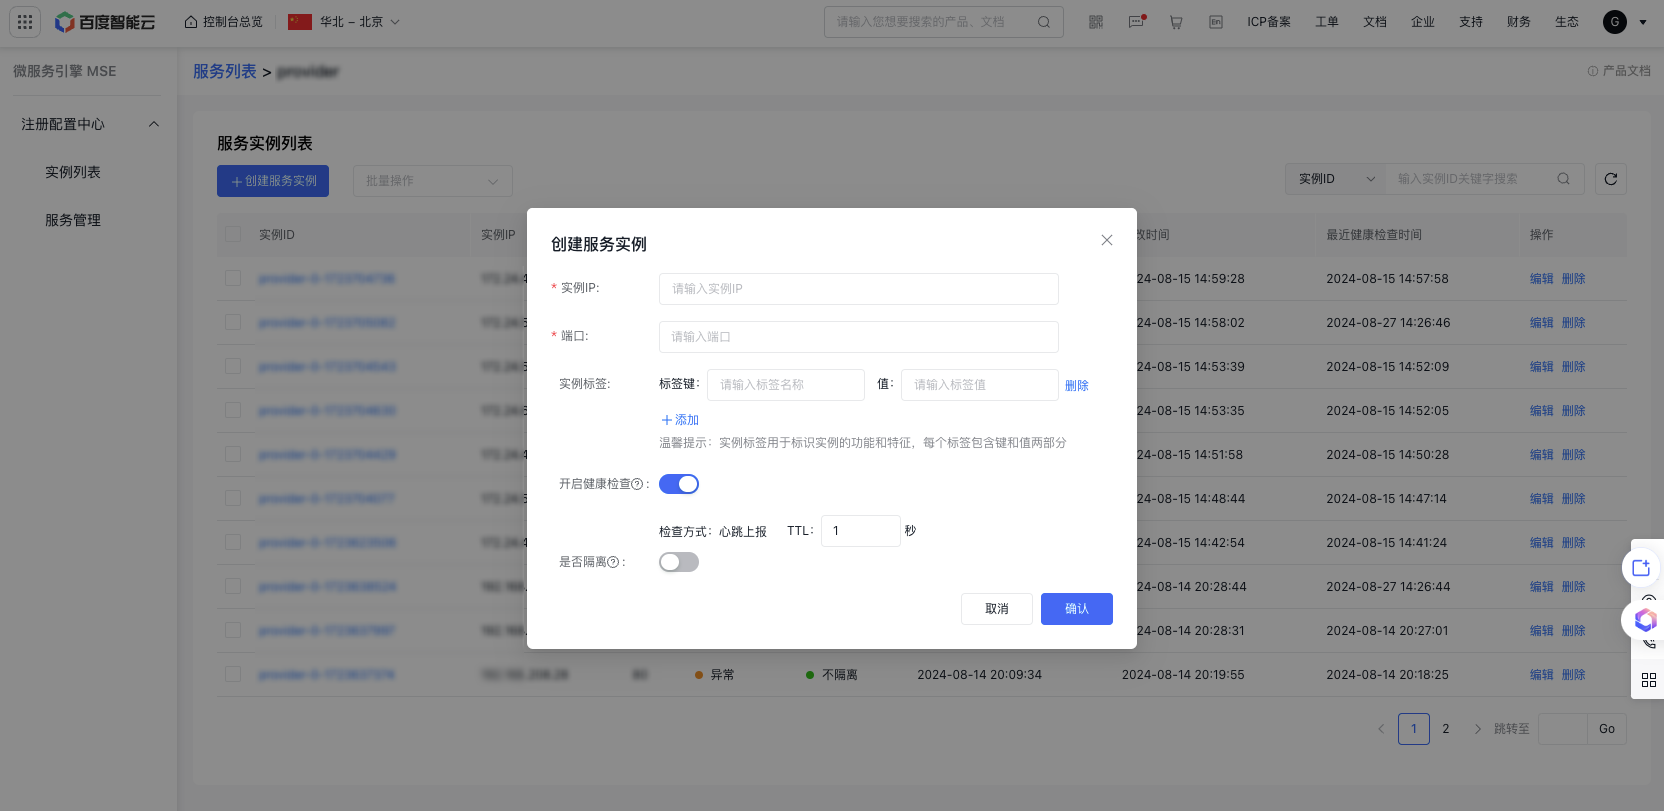Open the 实例ID search type dropdown
1664x811 pixels.
point(1336,179)
